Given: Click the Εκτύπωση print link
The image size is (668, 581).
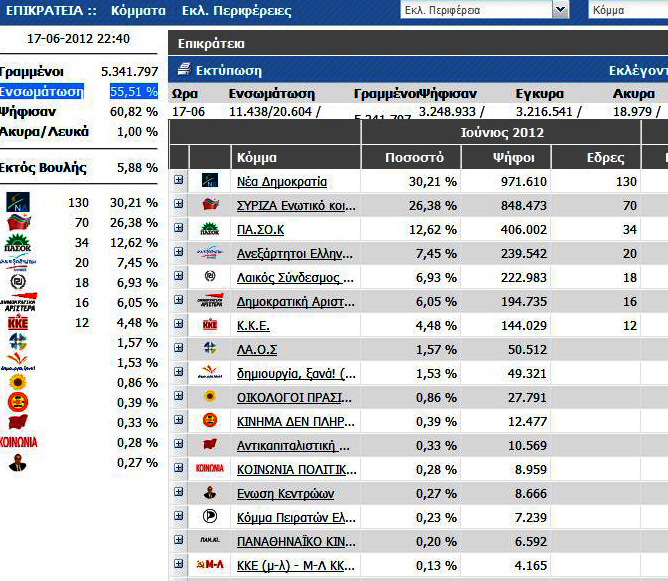Looking at the screenshot, I should (228, 71).
